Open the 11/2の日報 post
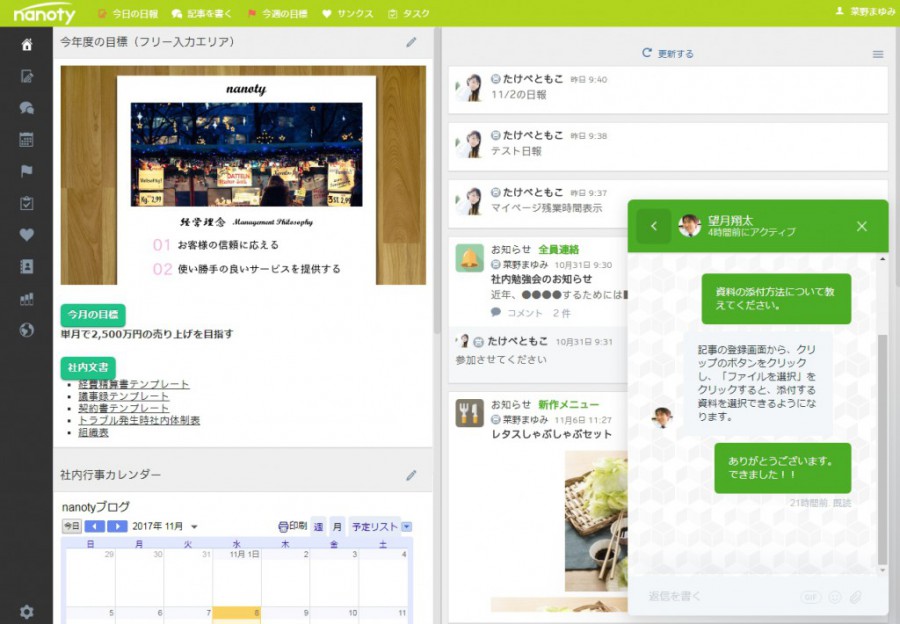Viewport: 900px width, 624px height. click(668, 90)
